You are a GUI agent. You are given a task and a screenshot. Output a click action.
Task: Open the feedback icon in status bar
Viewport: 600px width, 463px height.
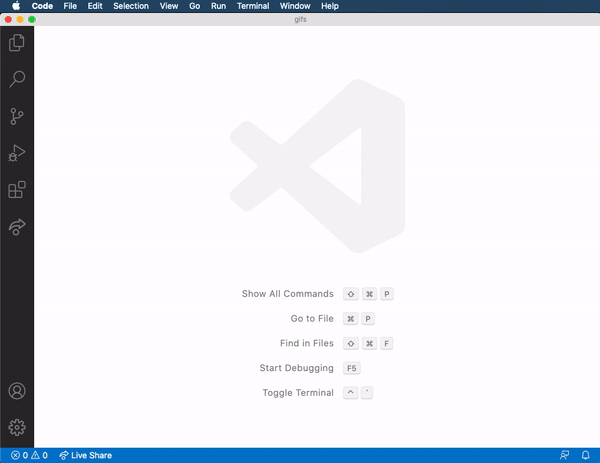[x=564, y=455]
